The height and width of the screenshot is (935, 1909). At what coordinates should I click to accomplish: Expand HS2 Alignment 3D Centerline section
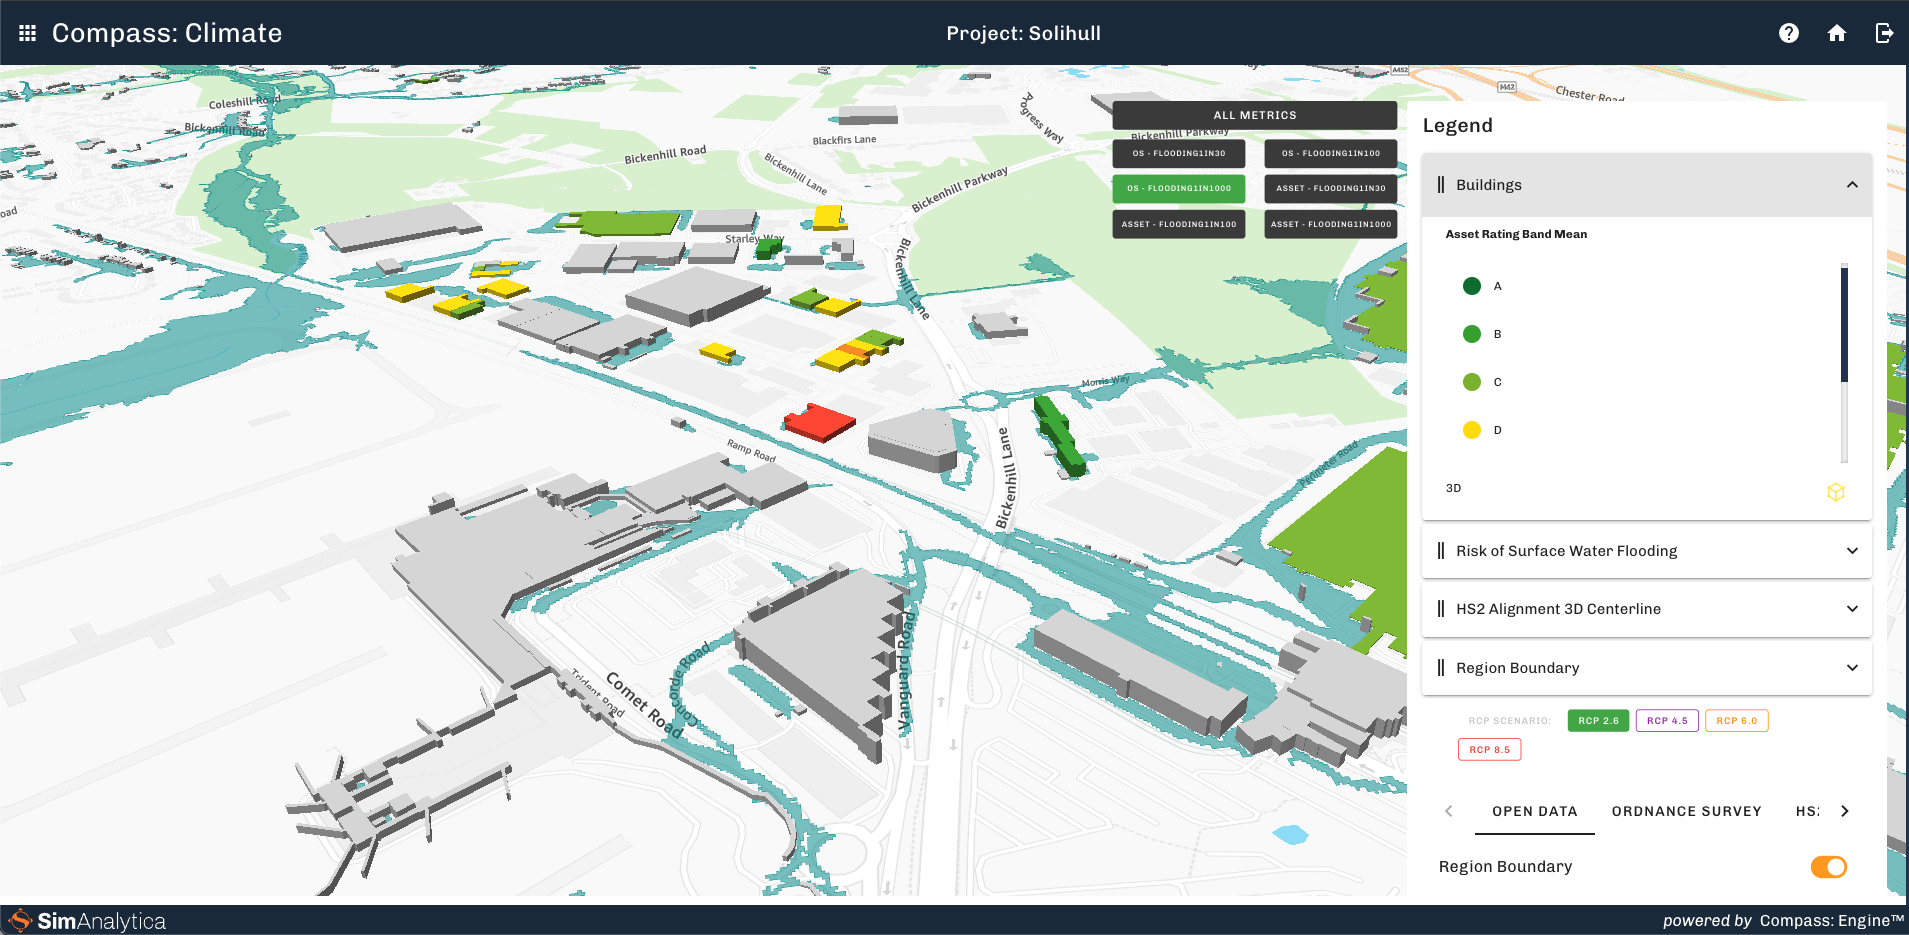1852,609
